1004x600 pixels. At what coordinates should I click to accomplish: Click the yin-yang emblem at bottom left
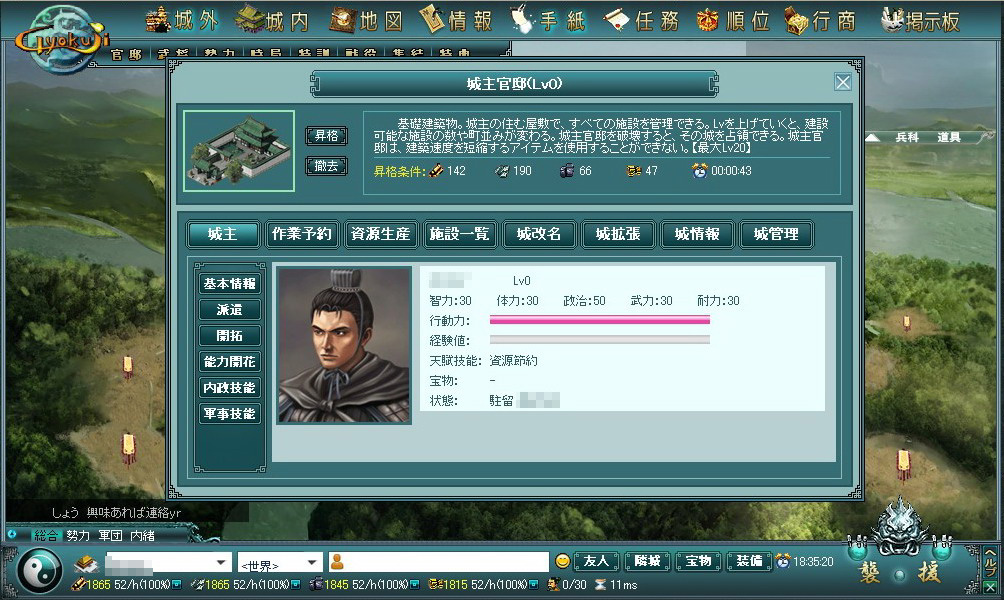(39, 571)
